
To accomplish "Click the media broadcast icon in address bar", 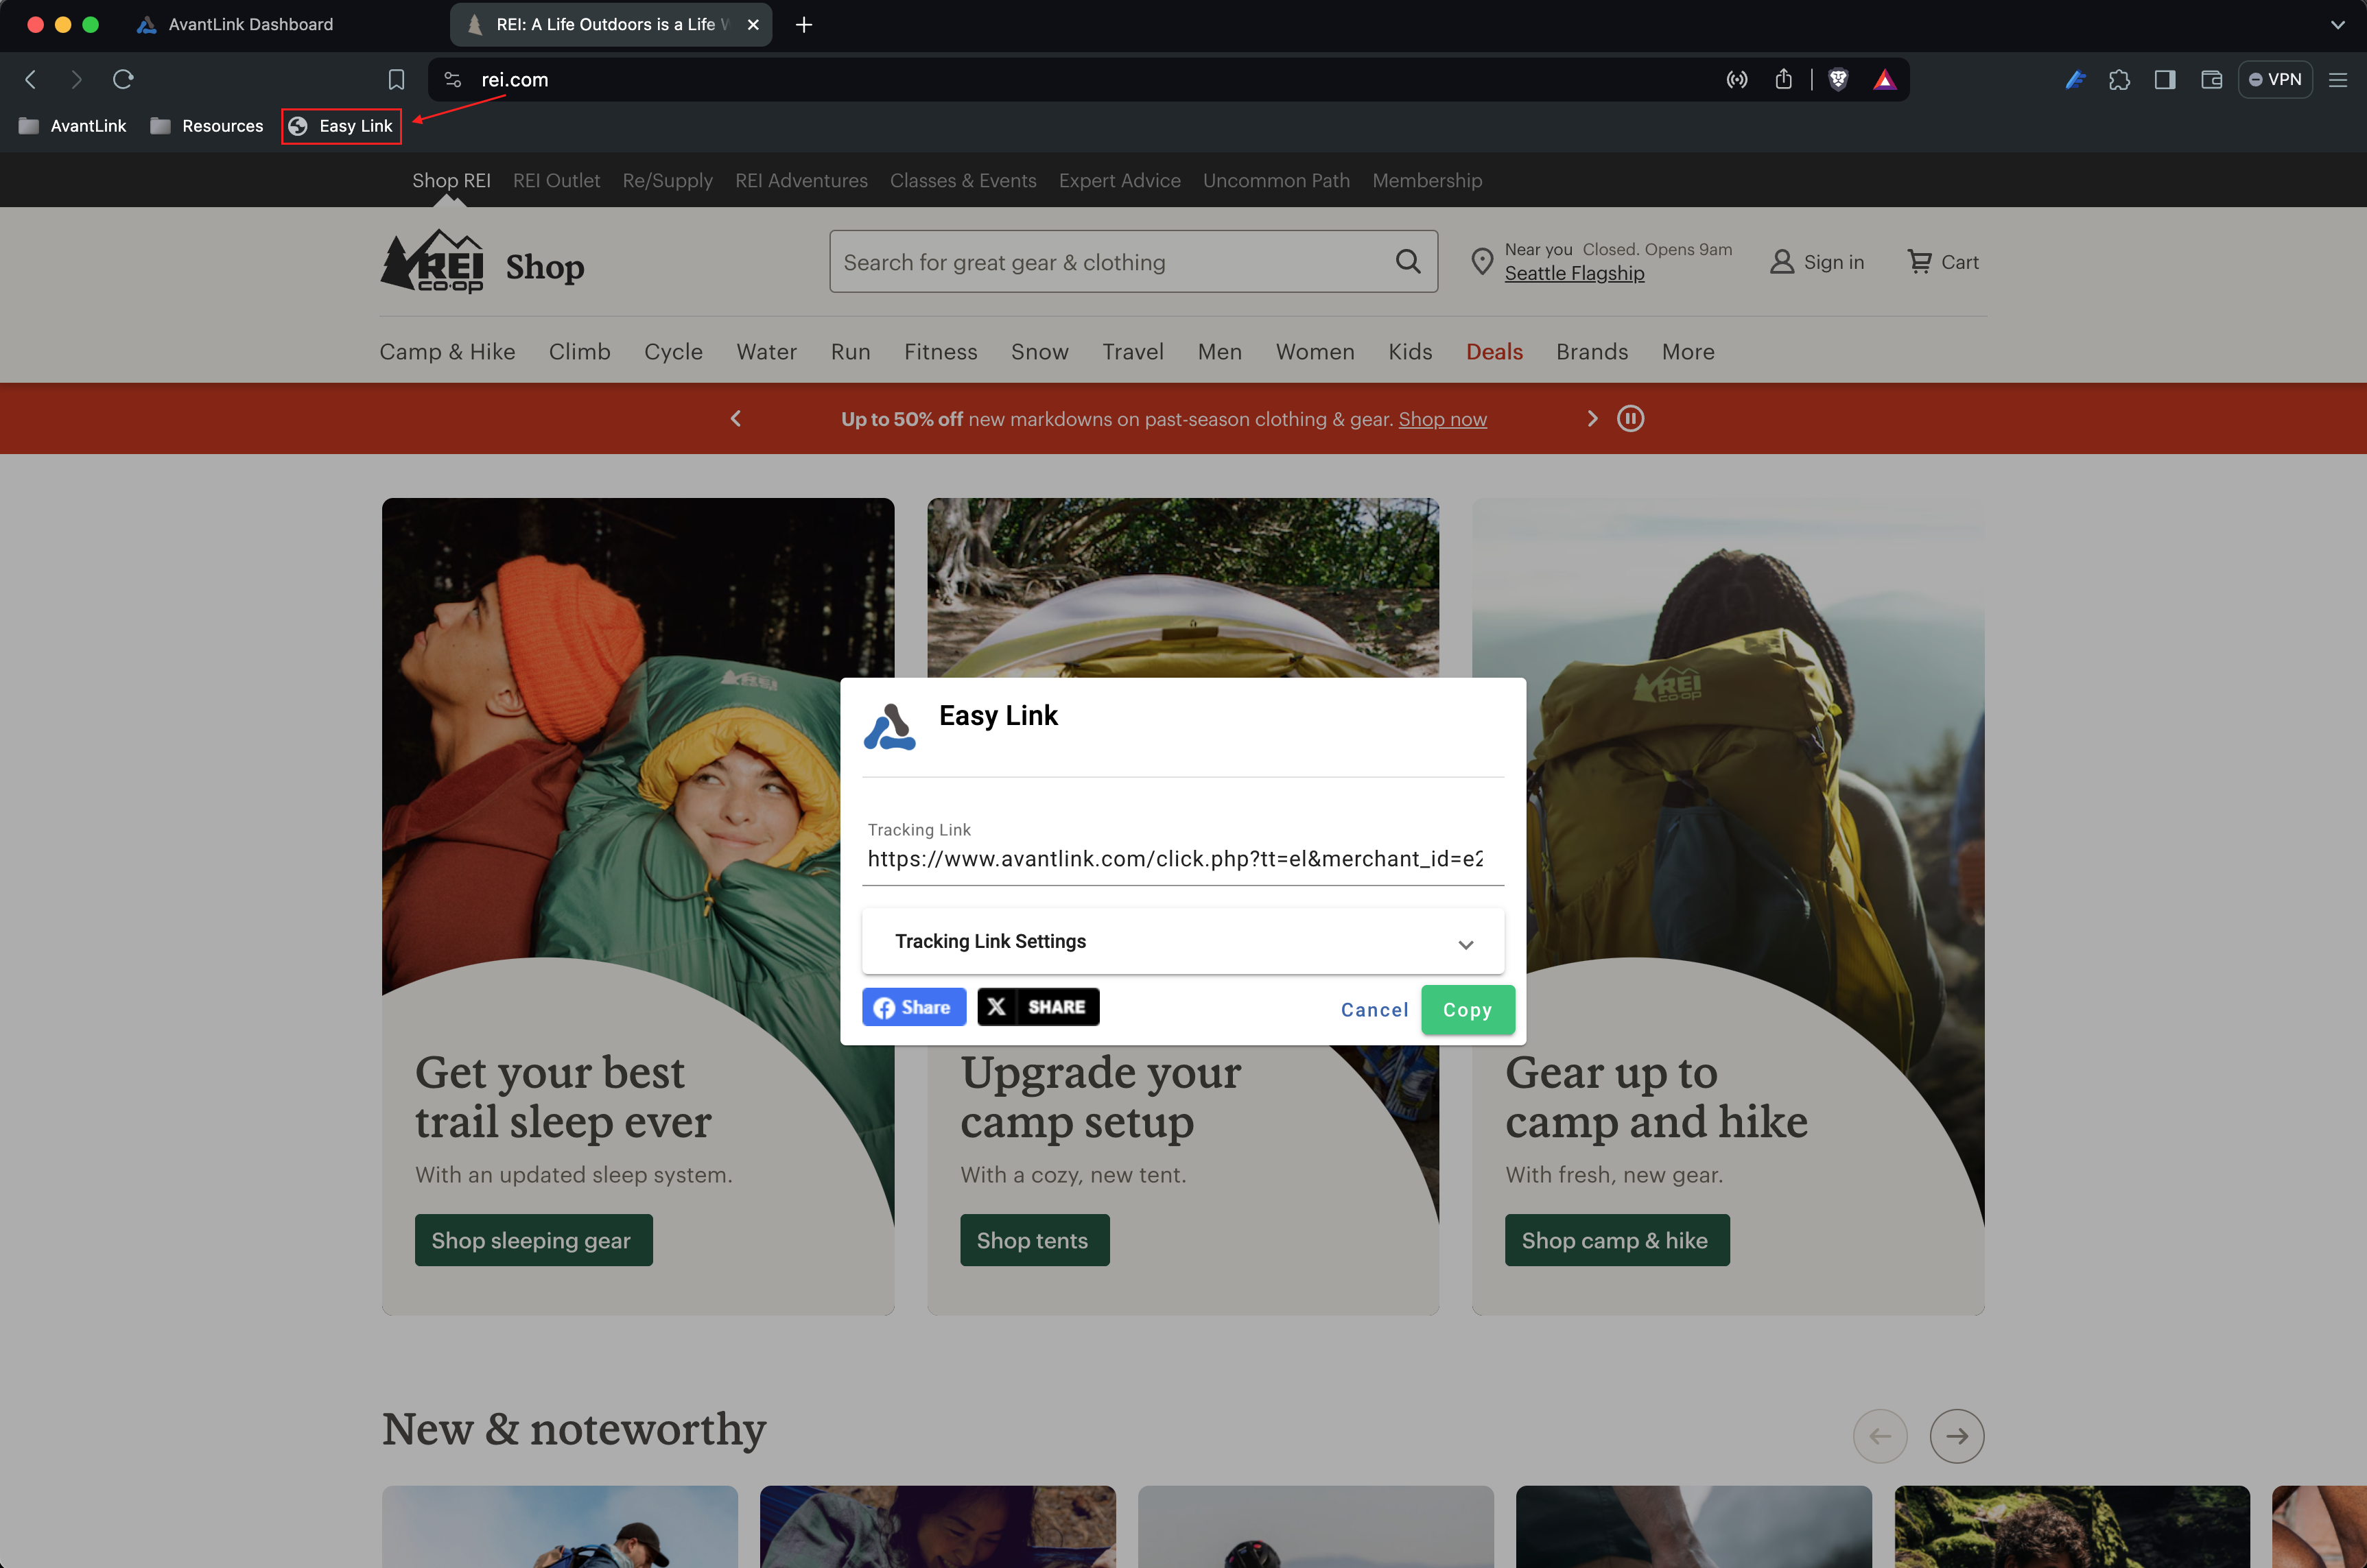I will (1737, 79).
